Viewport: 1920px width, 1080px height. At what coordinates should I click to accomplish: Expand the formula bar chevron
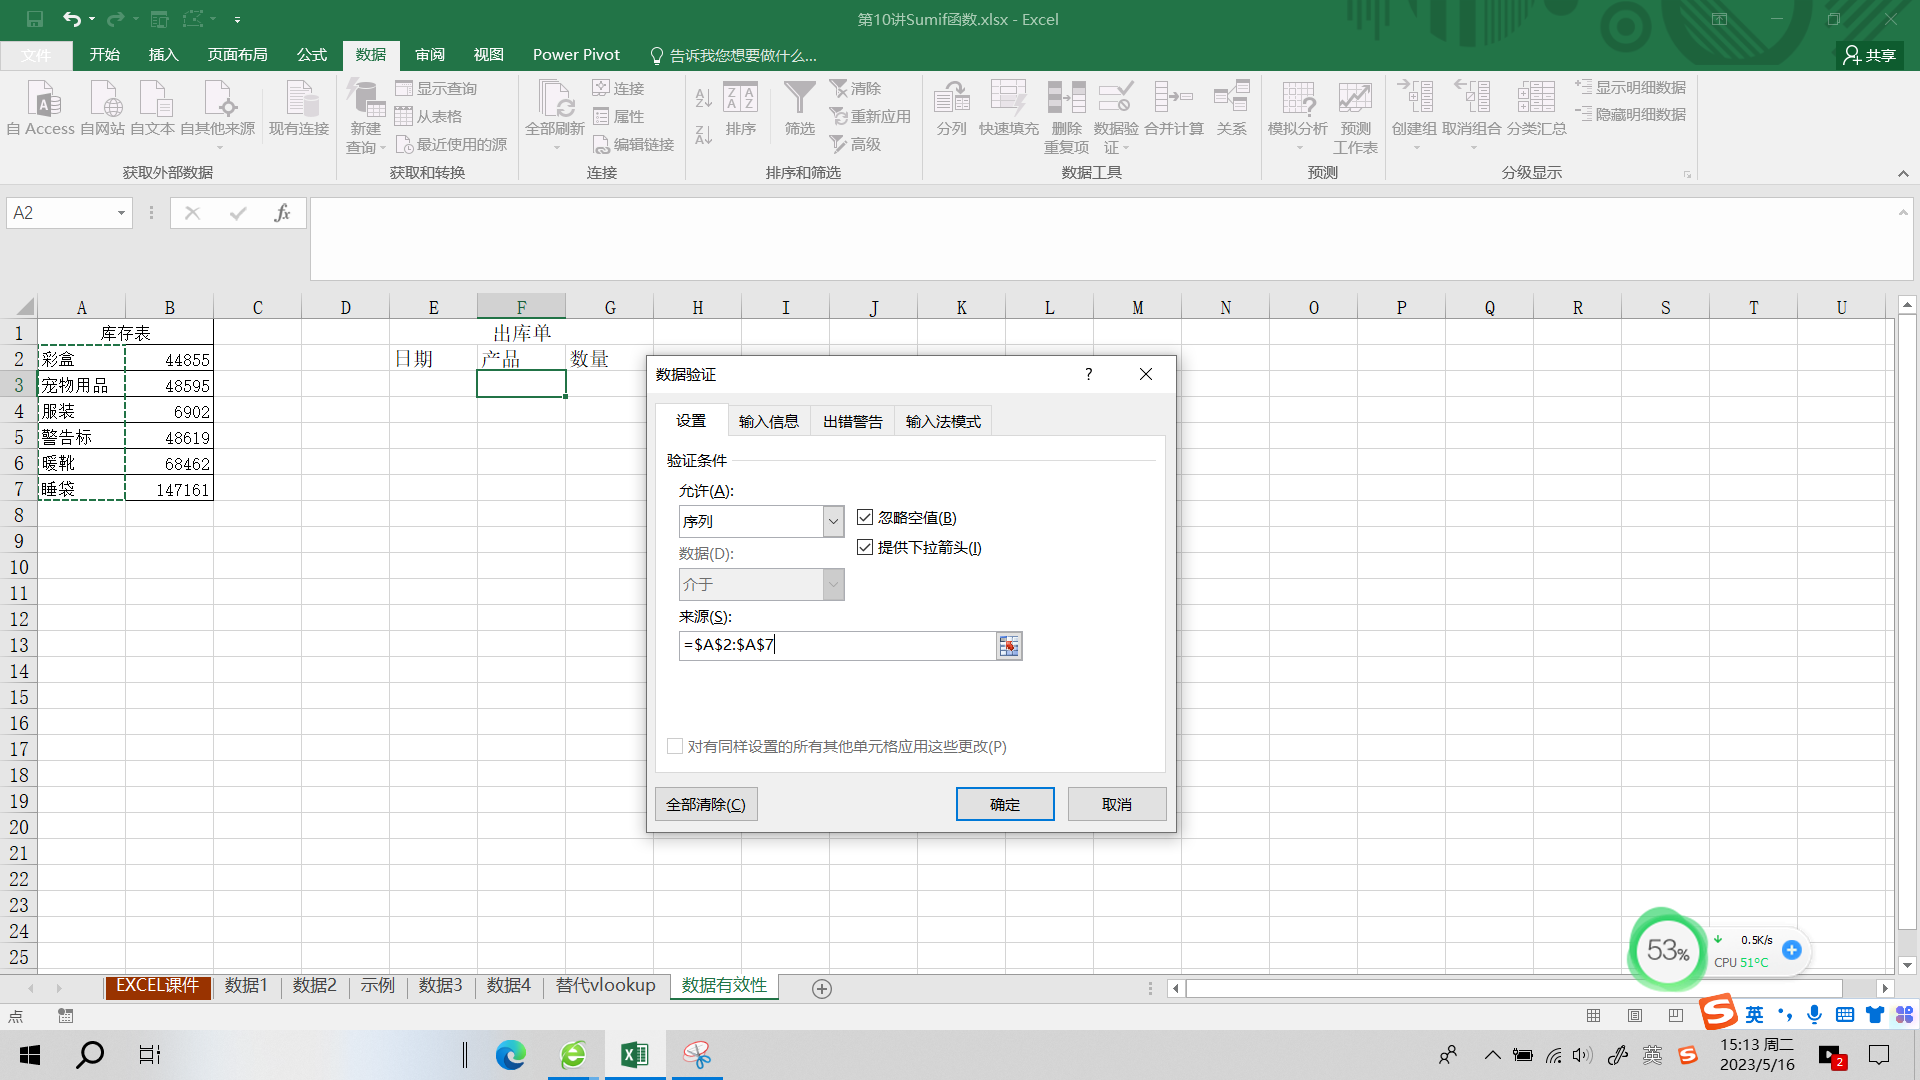pos(1903,212)
